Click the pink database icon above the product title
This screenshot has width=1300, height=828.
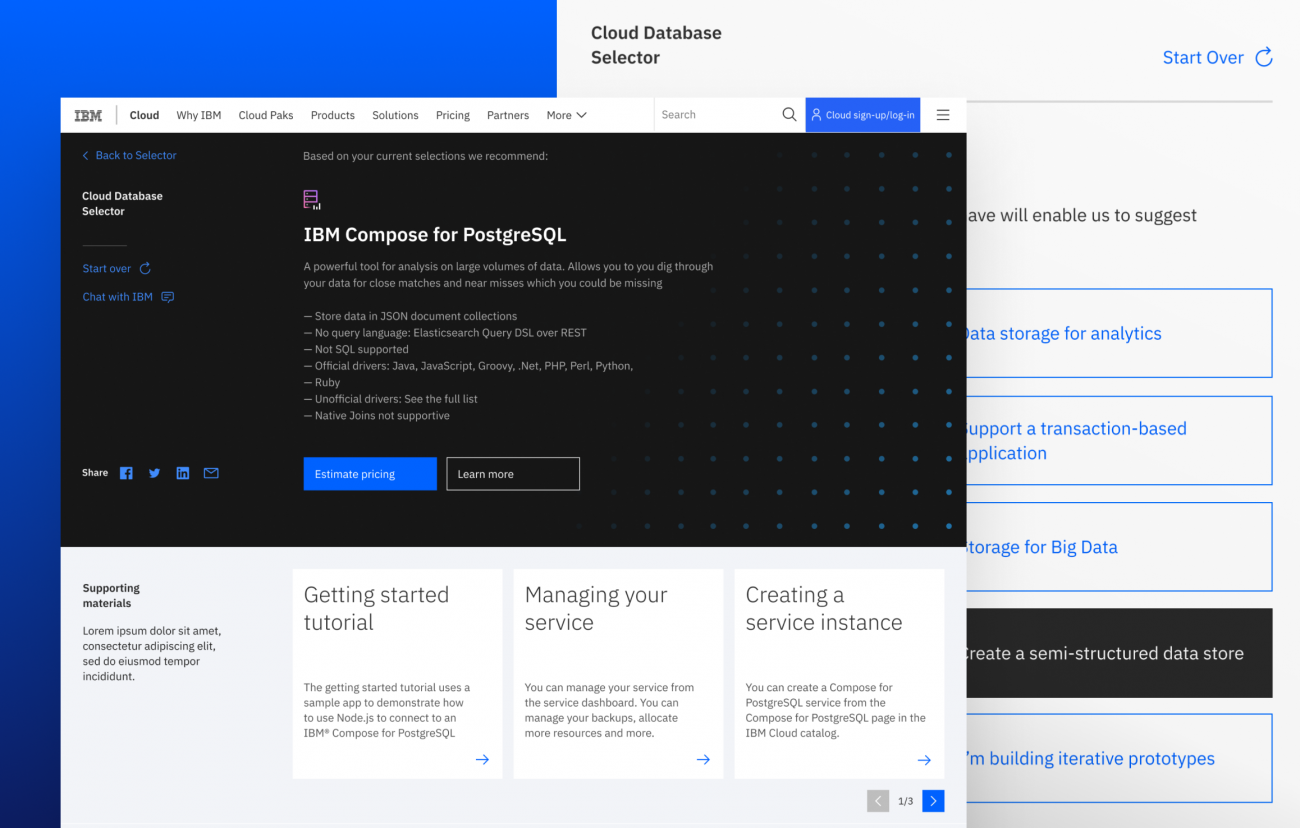(312, 199)
